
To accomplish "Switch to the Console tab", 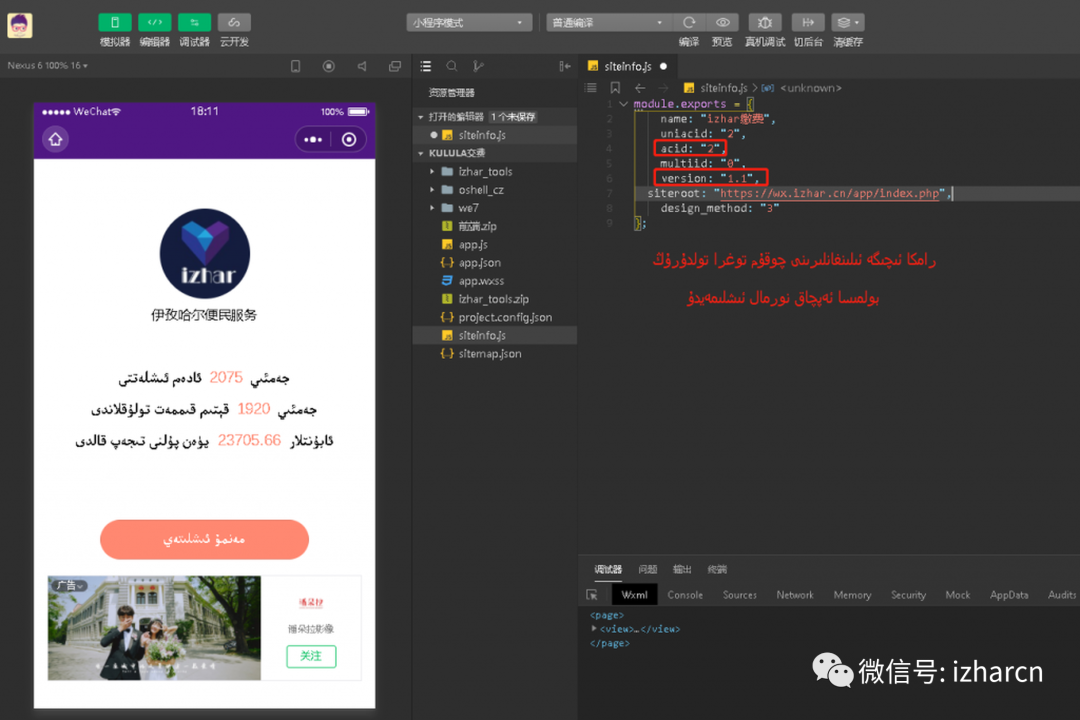I will (685, 595).
